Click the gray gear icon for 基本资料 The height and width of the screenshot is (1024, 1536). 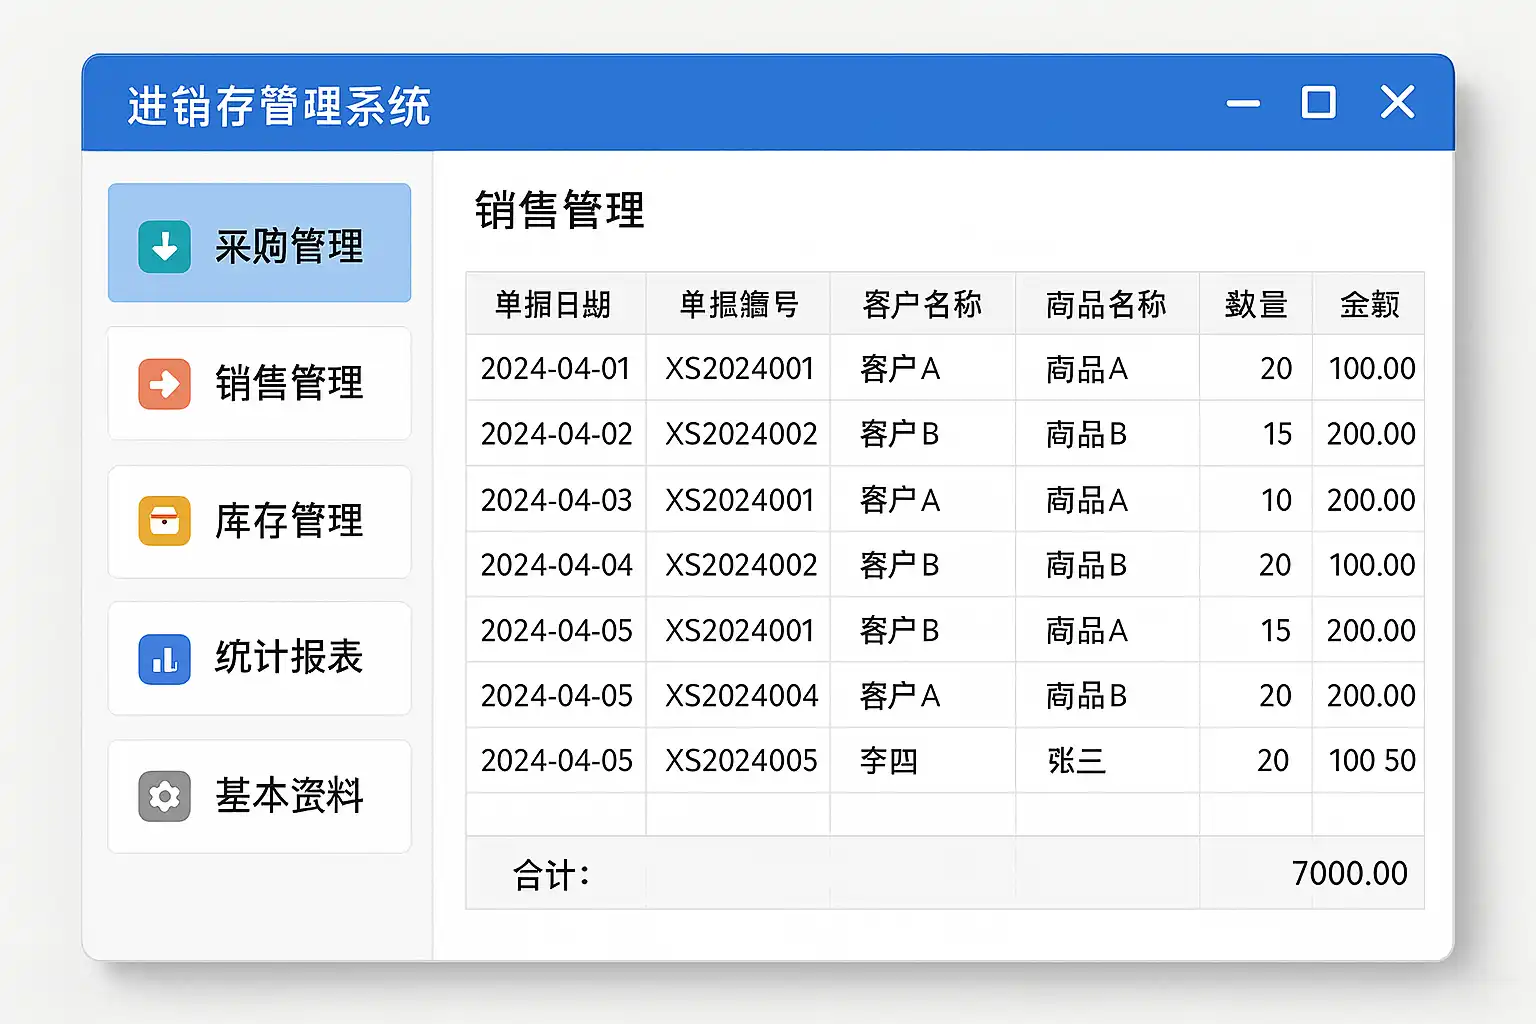tap(164, 796)
